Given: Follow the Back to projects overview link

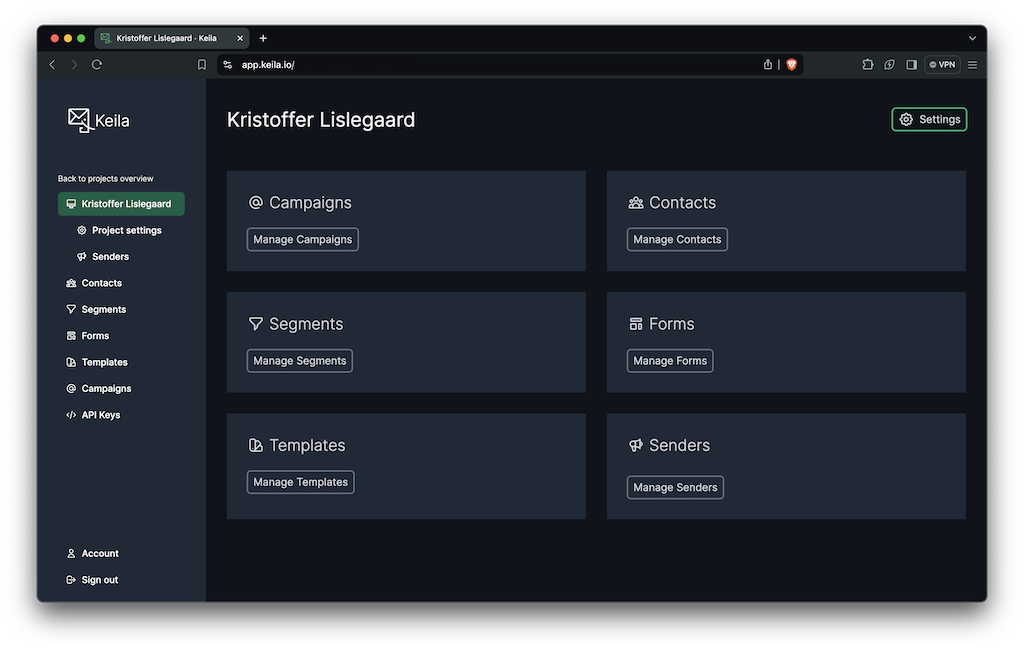Looking at the screenshot, I should (x=105, y=179).
